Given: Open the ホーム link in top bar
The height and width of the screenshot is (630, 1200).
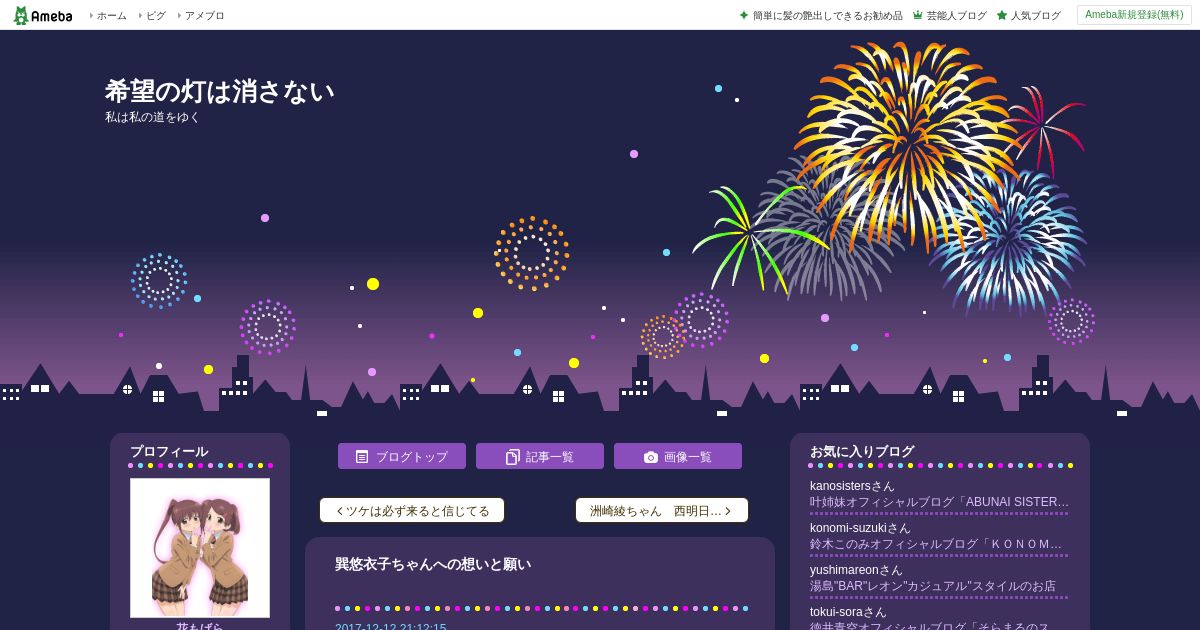Looking at the screenshot, I should pos(111,15).
